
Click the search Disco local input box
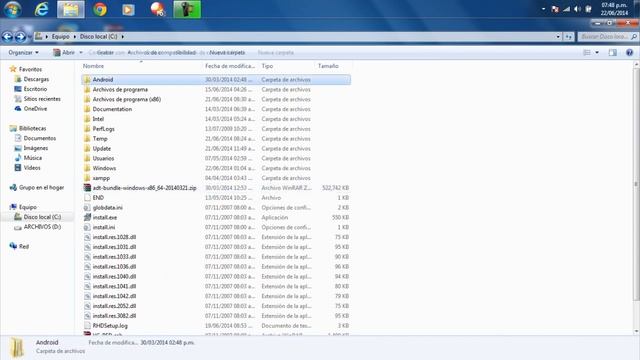(x=607, y=37)
